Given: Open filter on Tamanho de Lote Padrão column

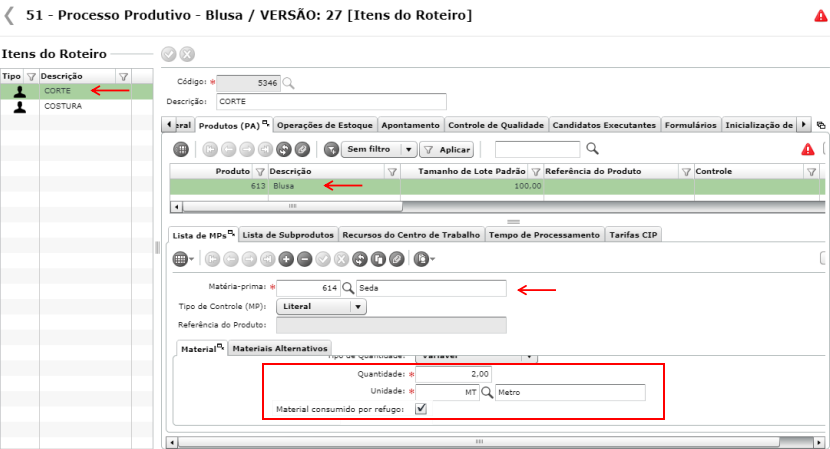Looking at the screenshot, I should [535, 172].
